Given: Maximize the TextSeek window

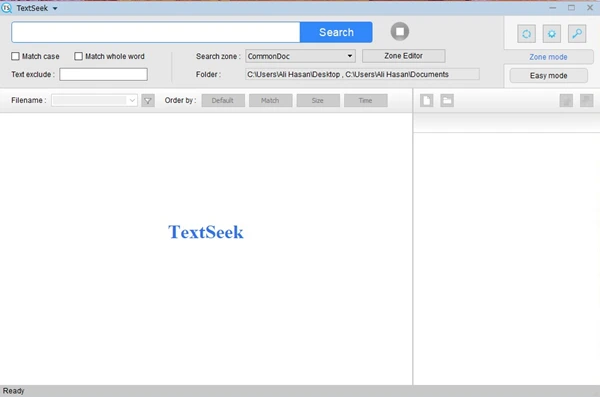Looking at the screenshot, I should point(571,8).
